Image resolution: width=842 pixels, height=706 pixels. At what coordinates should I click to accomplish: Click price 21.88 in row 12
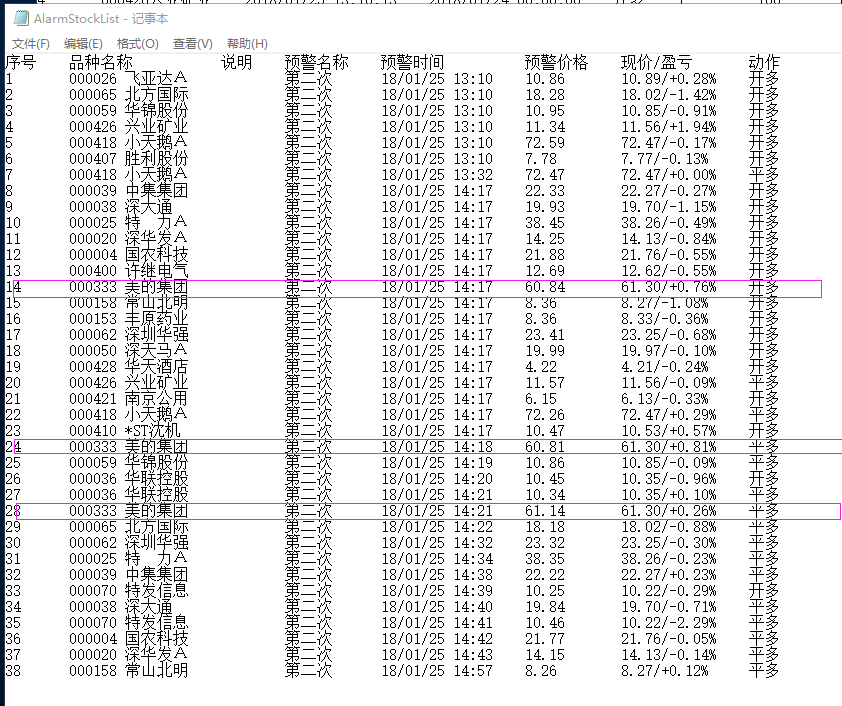(x=545, y=254)
